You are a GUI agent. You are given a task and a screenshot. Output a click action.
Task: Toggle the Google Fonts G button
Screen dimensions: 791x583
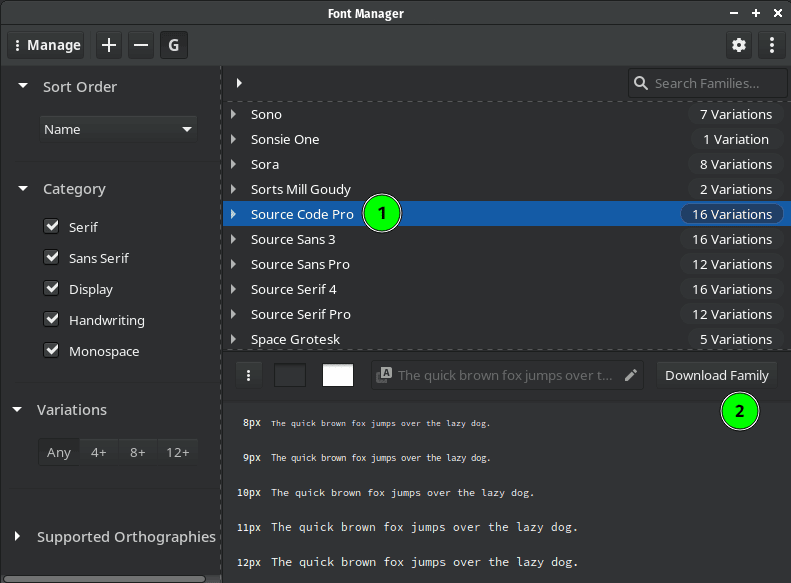[174, 45]
